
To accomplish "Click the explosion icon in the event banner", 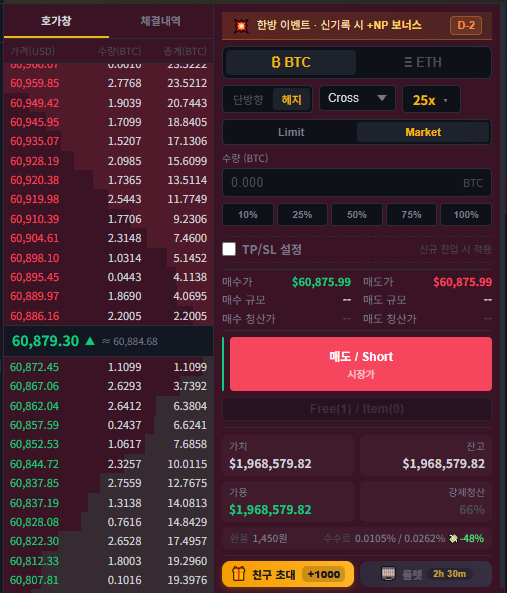I will click(x=241, y=26).
